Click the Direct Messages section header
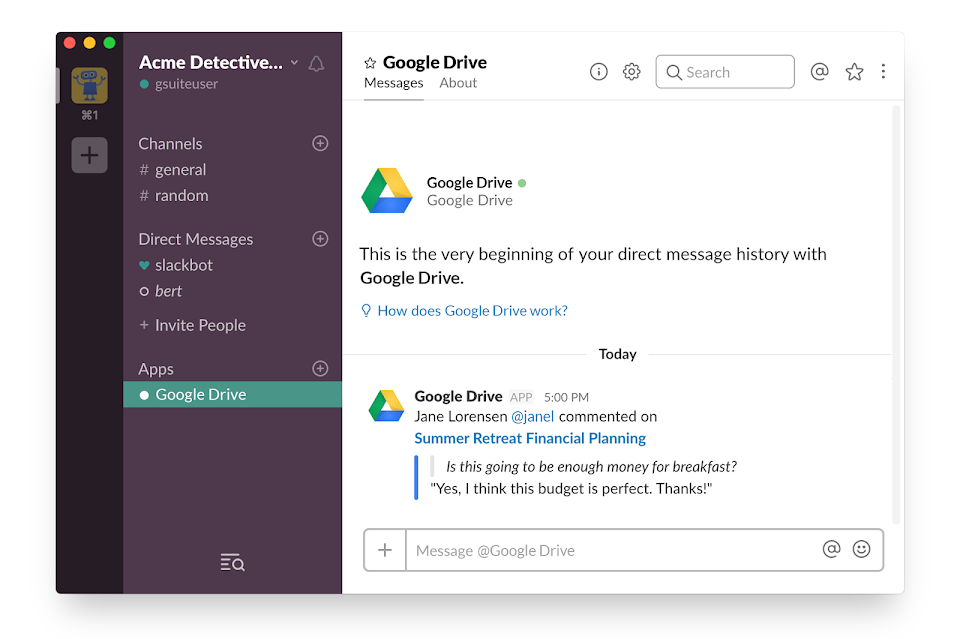This screenshot has height=639, width=960. point(196,239)
